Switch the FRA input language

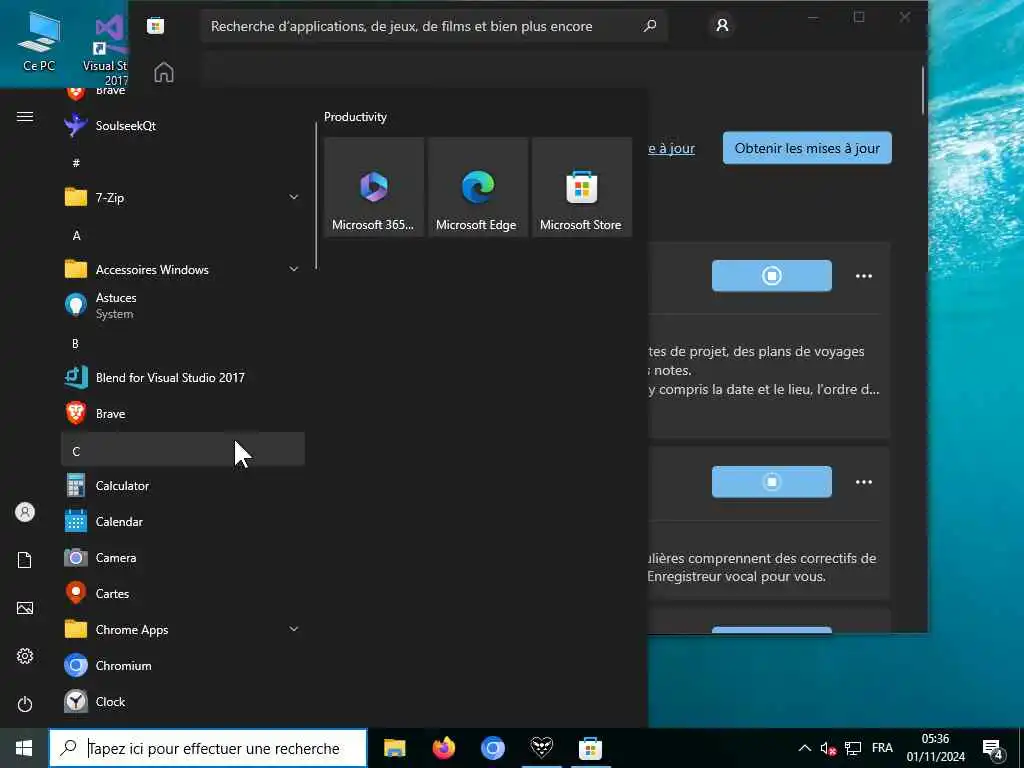882,748
